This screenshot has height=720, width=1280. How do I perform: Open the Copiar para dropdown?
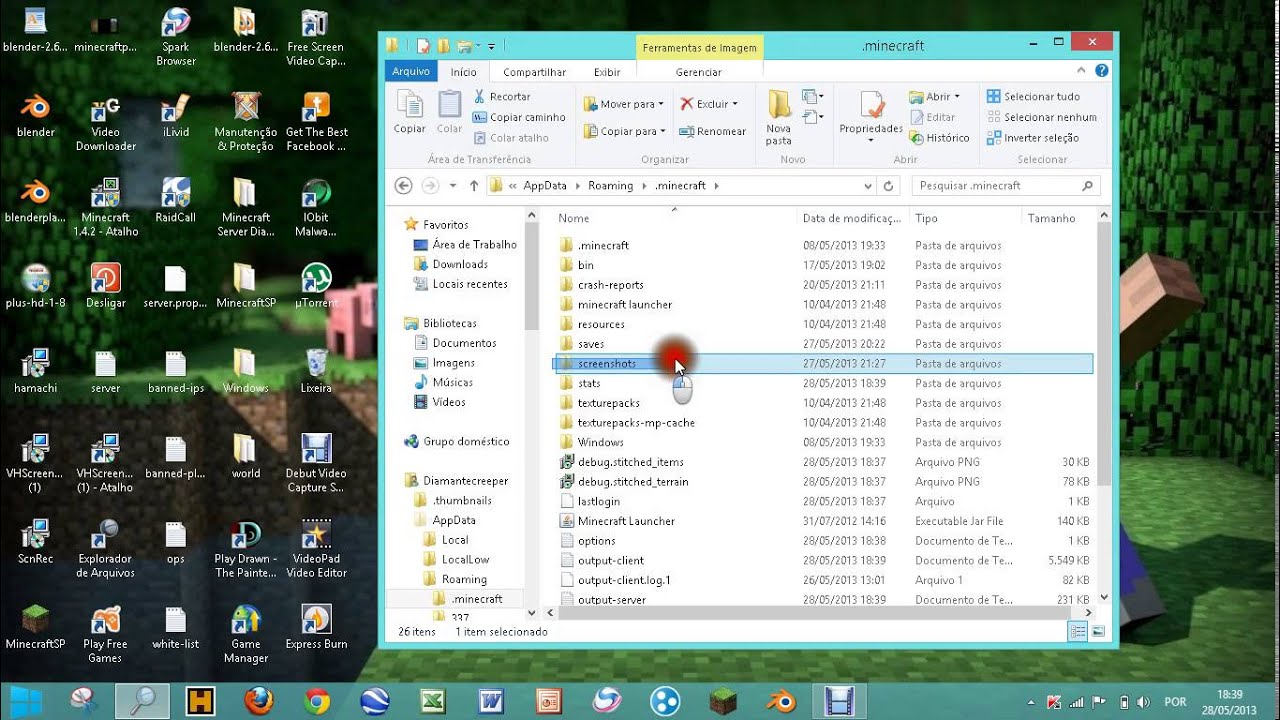624,131
